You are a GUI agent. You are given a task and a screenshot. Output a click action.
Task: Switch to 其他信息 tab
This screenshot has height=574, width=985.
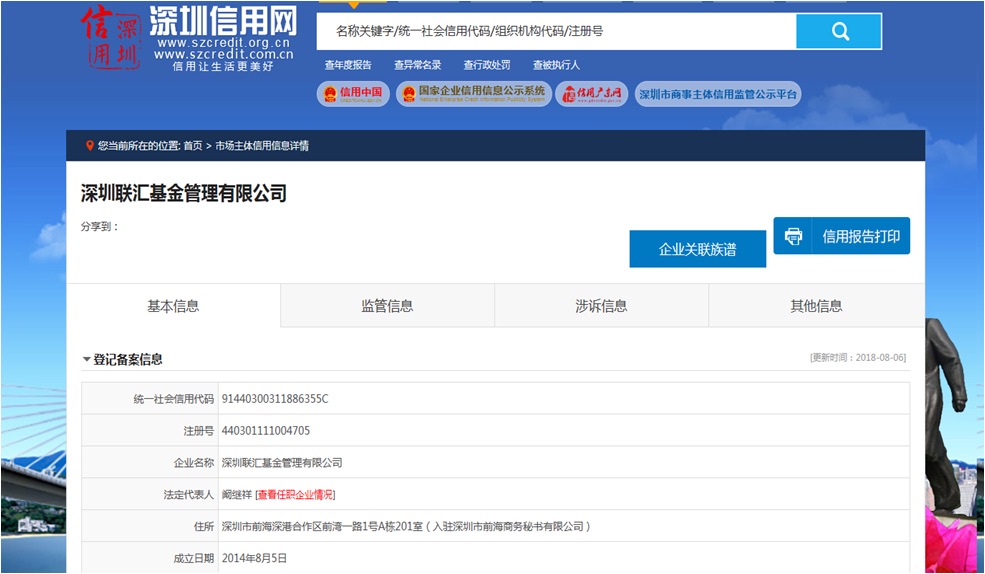(816, 306)
